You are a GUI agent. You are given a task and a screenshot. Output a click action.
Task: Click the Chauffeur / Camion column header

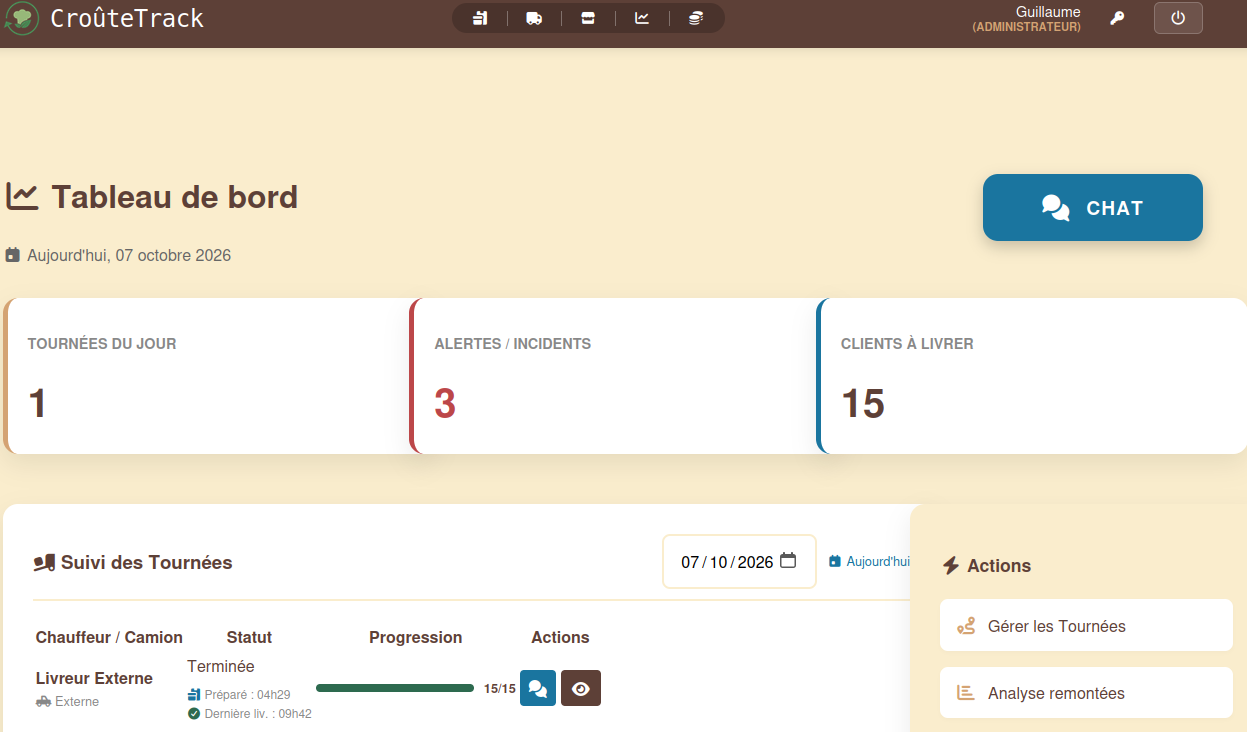point(109,637)
